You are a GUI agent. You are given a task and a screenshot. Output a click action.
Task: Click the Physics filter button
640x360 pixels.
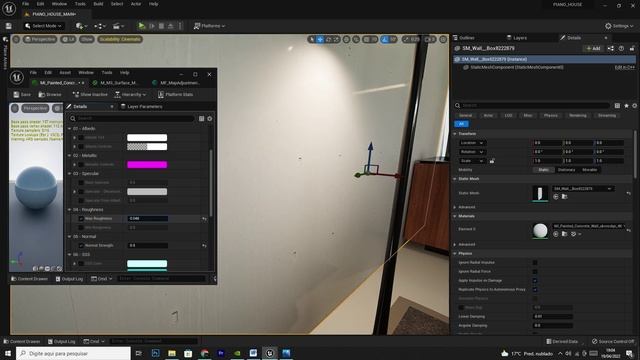[x=551, y=116]
